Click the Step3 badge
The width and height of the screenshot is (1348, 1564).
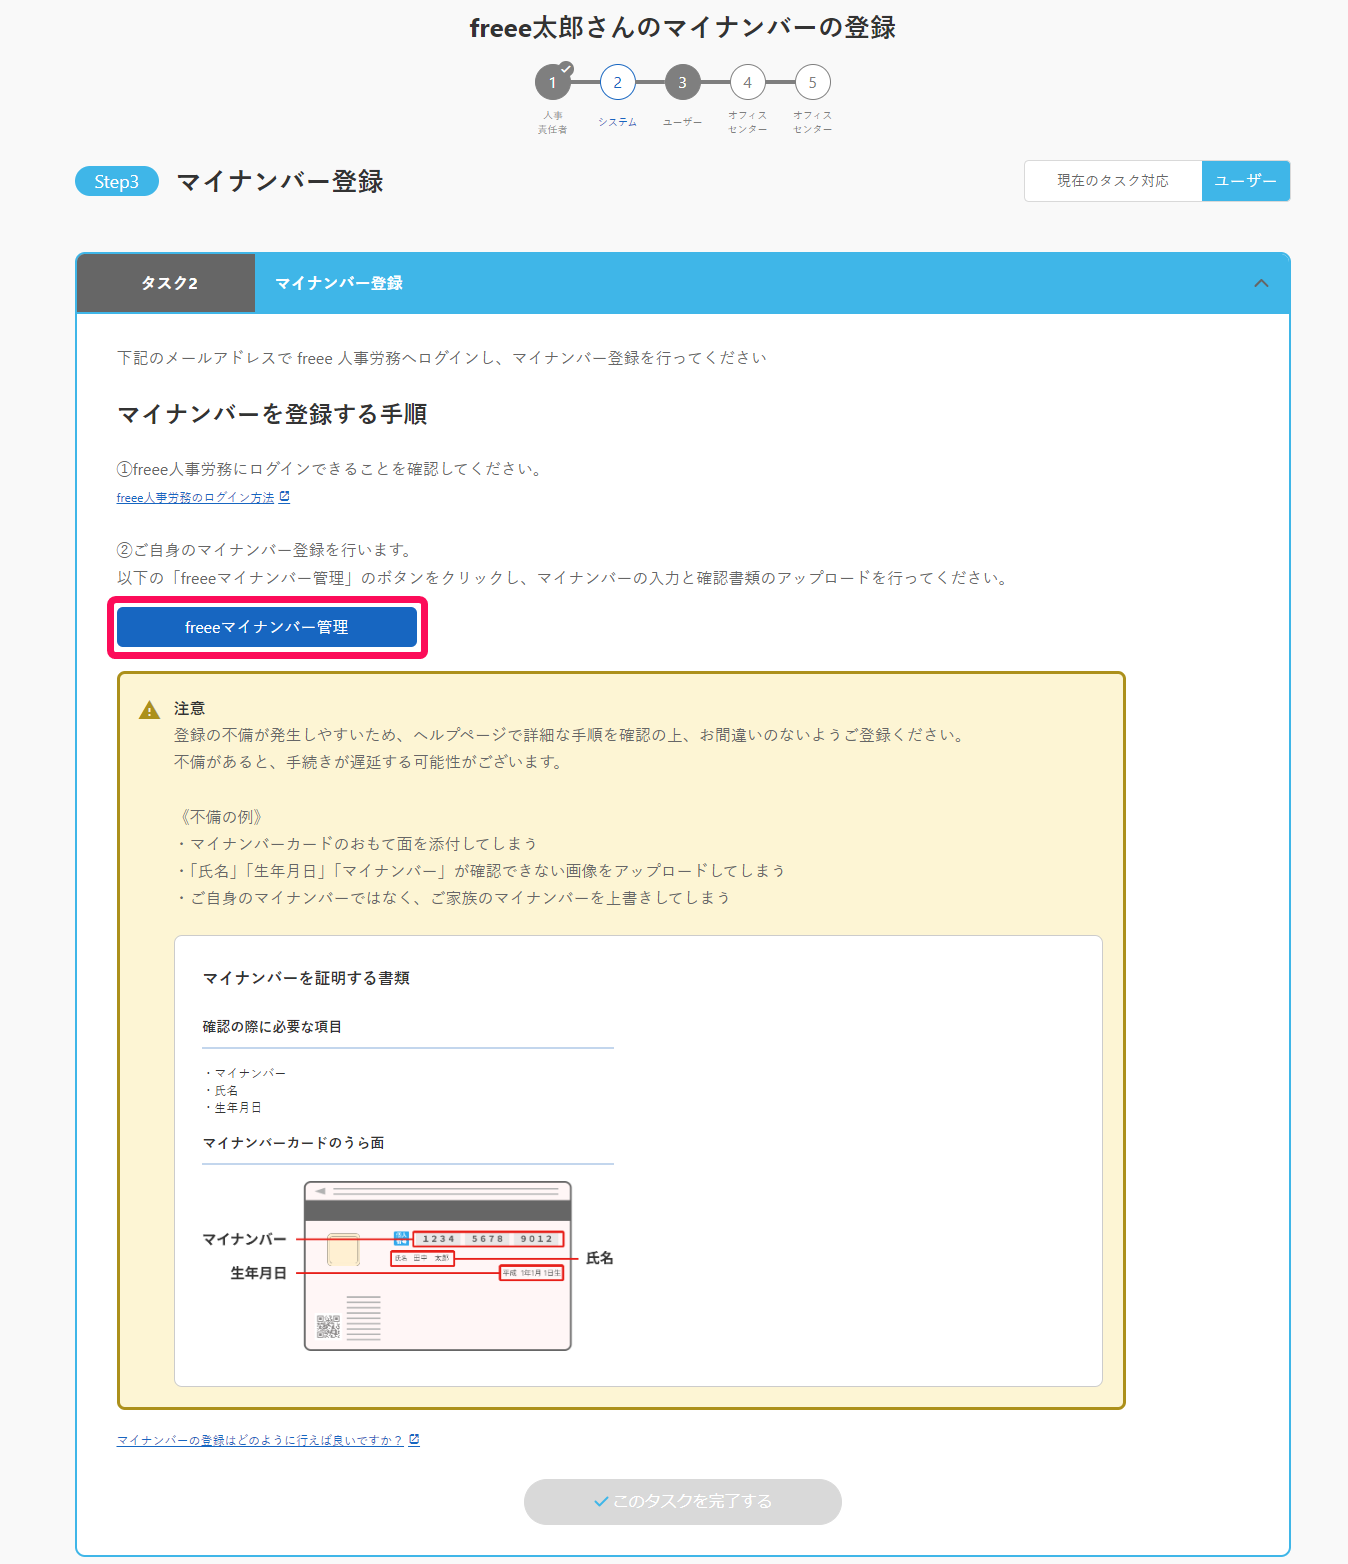(x=117, y=181)
